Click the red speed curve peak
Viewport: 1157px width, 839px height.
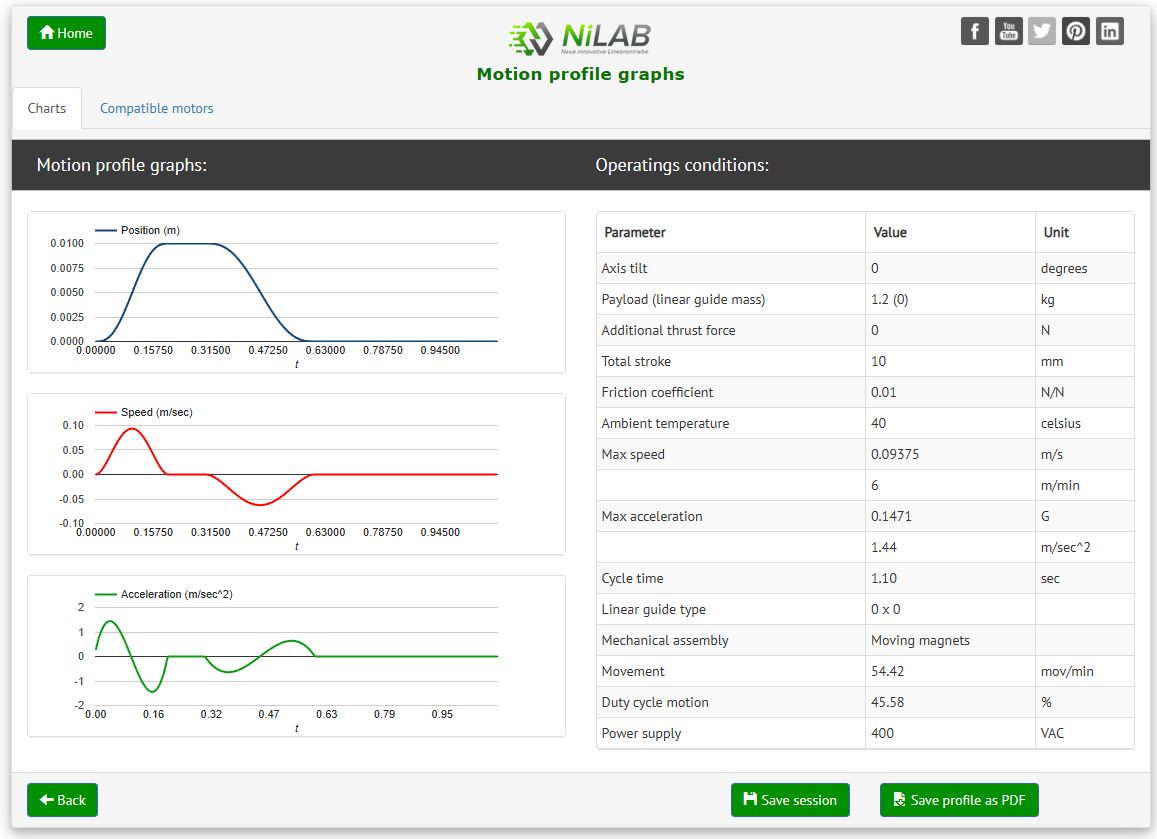pos(131,428)
